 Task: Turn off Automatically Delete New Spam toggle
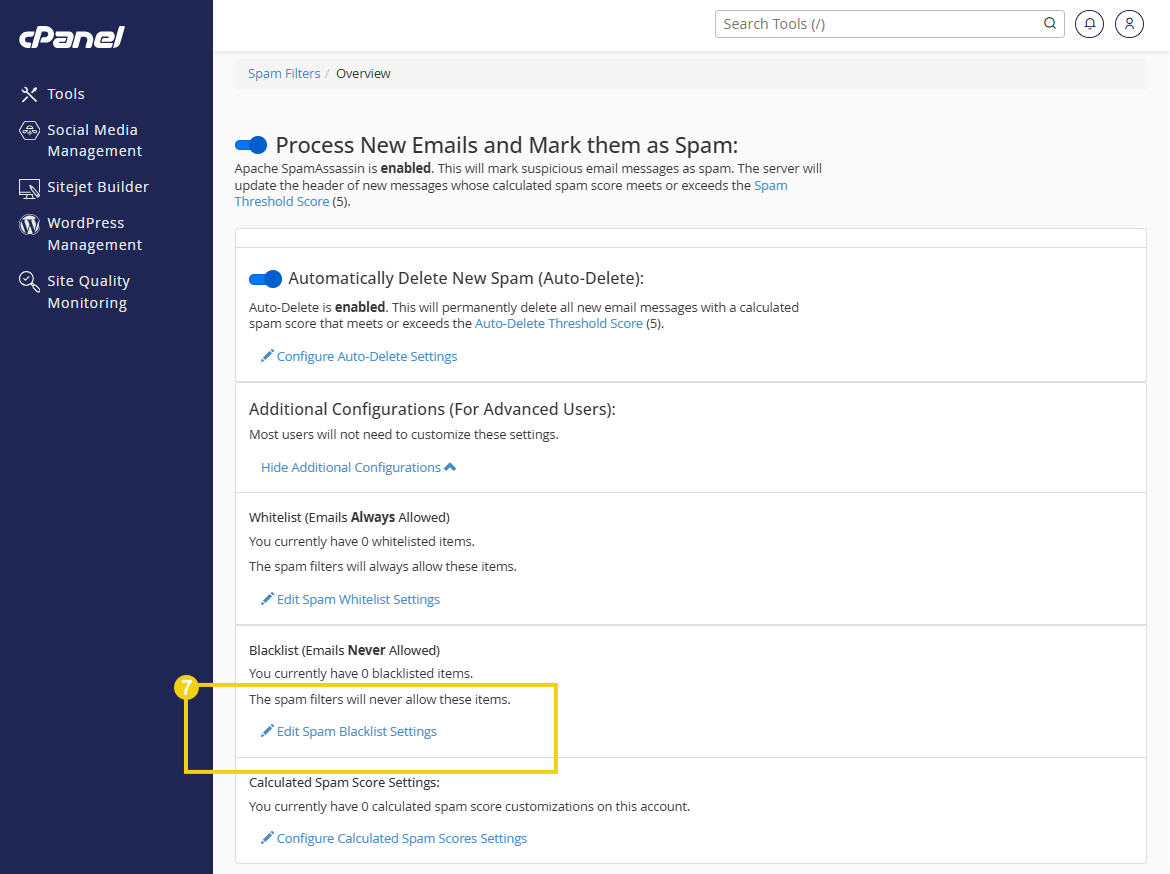[x=265, y=278]
